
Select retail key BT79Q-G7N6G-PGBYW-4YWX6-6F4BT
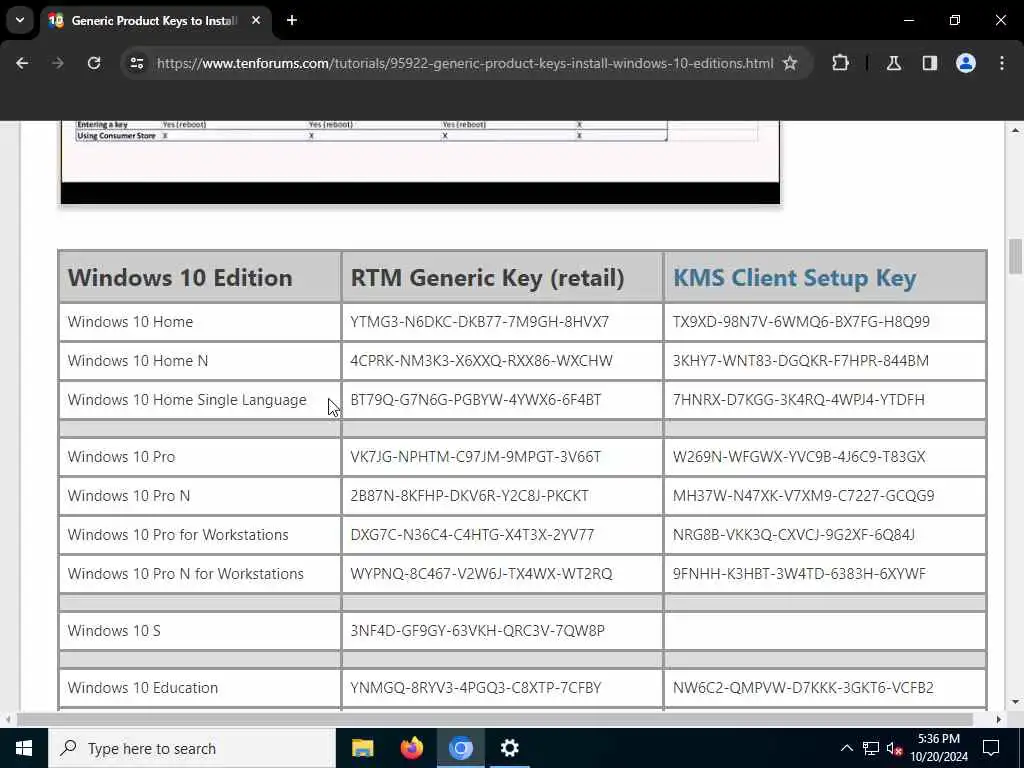[x=475, y=400]
